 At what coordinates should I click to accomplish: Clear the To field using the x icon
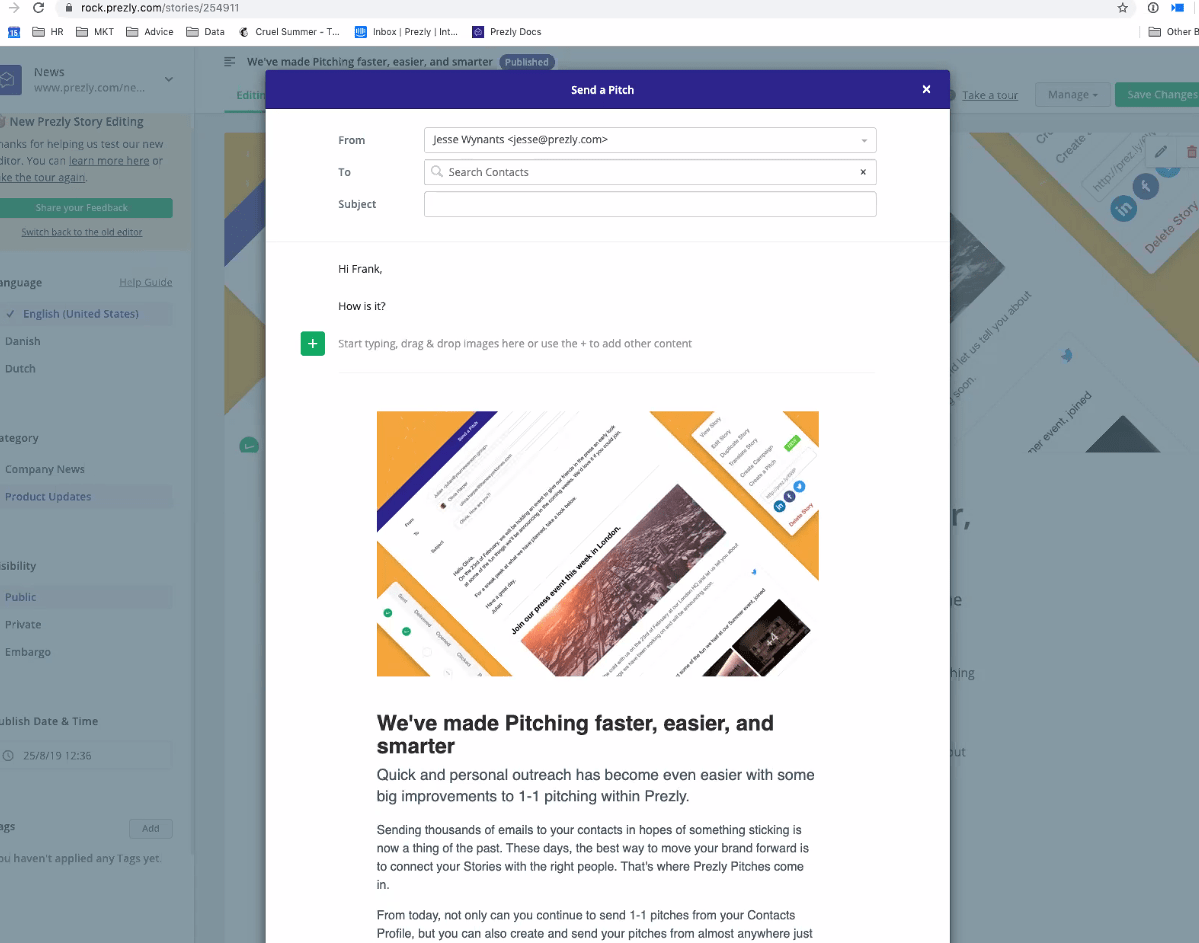[862, 172]
